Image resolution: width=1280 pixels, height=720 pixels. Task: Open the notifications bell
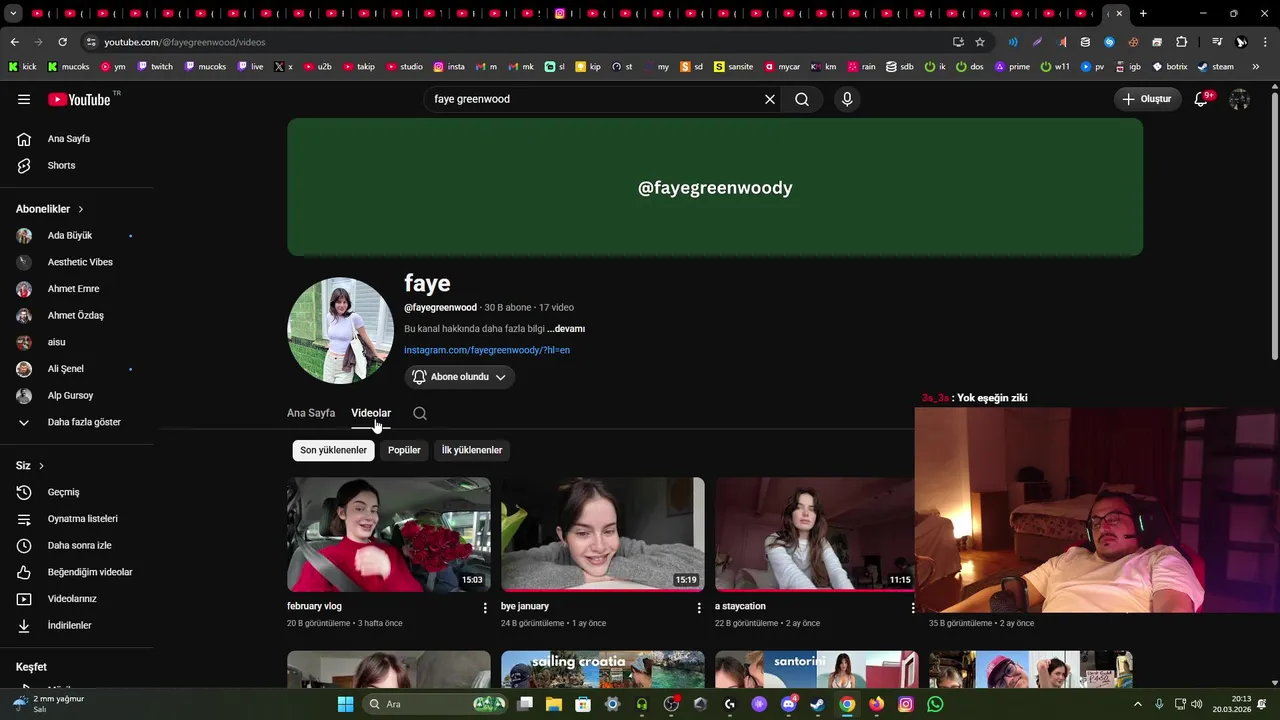pos(1202,99)
